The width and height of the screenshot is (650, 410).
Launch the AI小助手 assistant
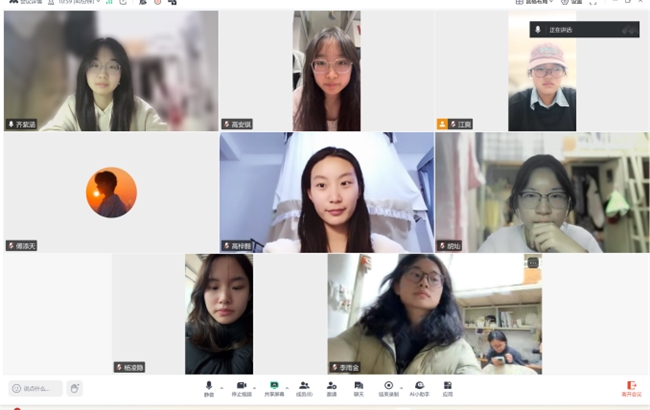point(419,387)
